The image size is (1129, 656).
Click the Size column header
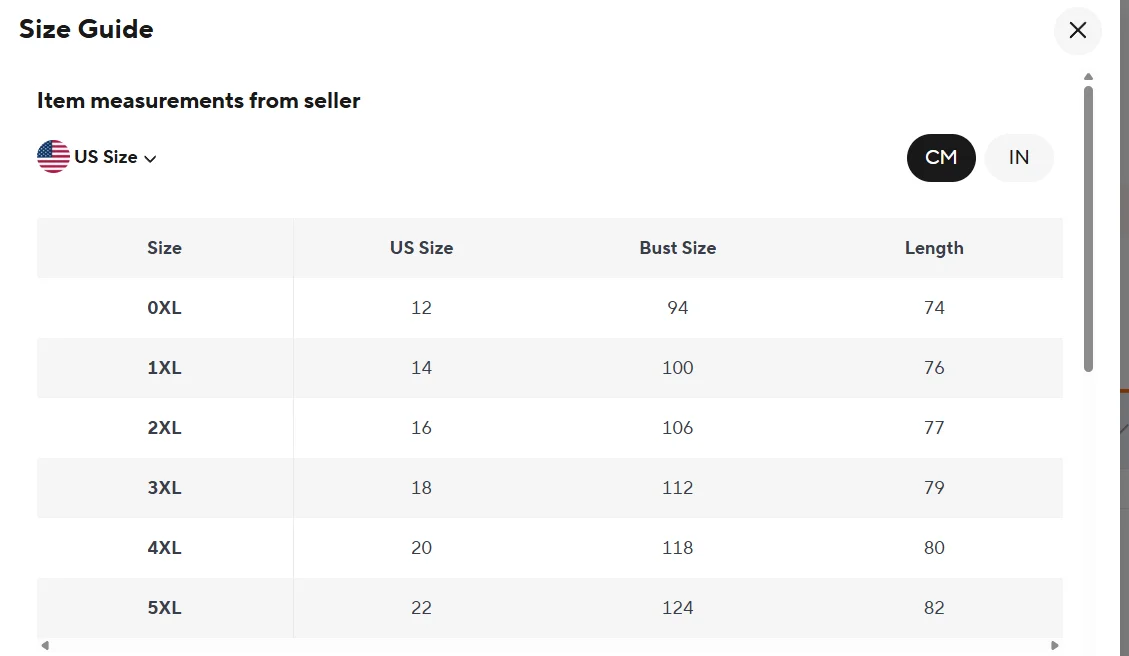(164, 248)
